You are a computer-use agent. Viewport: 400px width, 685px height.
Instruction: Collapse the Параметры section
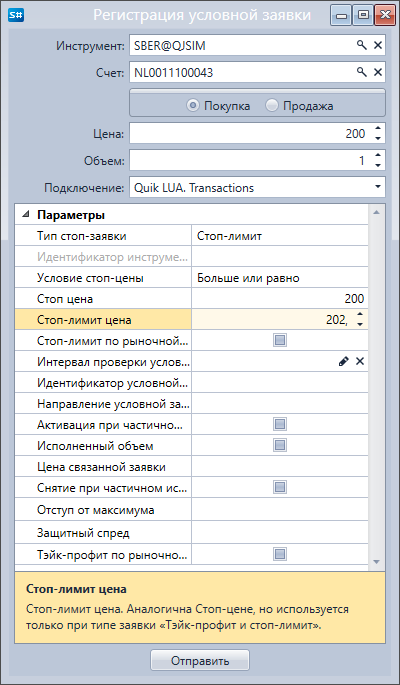click(27, 214)
